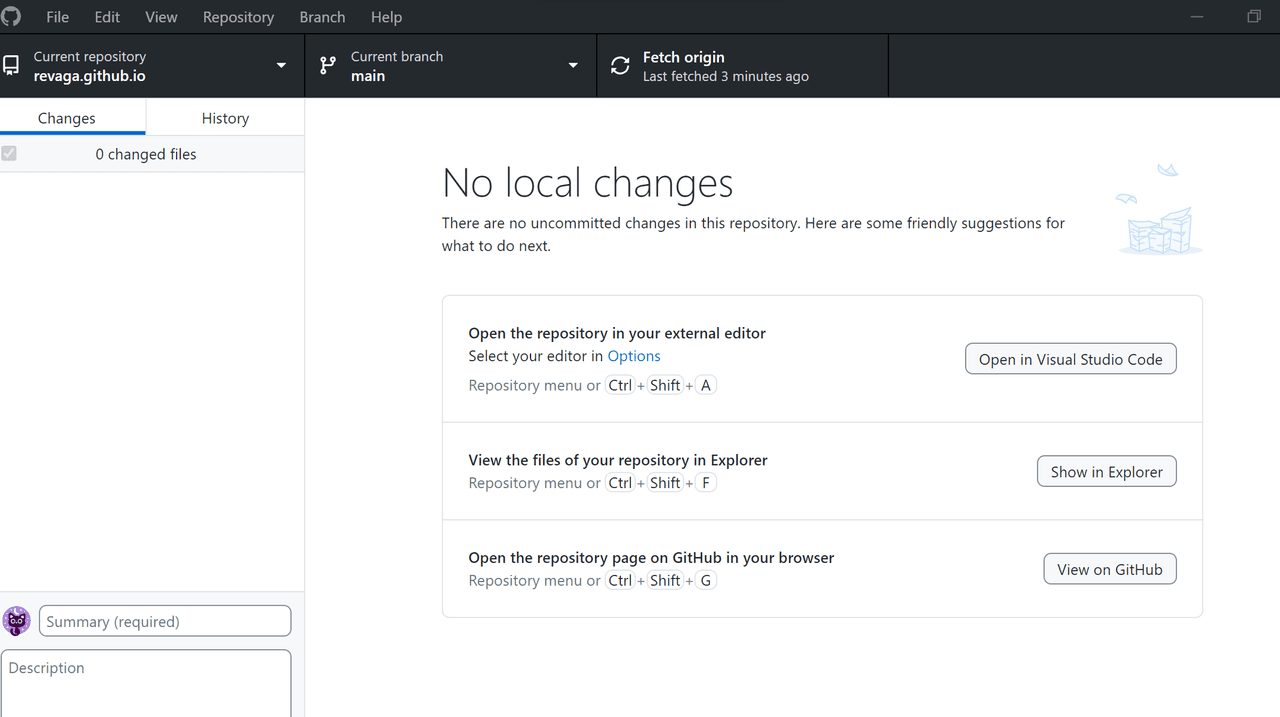Click the Fetch origin sync arrows icon

tap(620, 66)
